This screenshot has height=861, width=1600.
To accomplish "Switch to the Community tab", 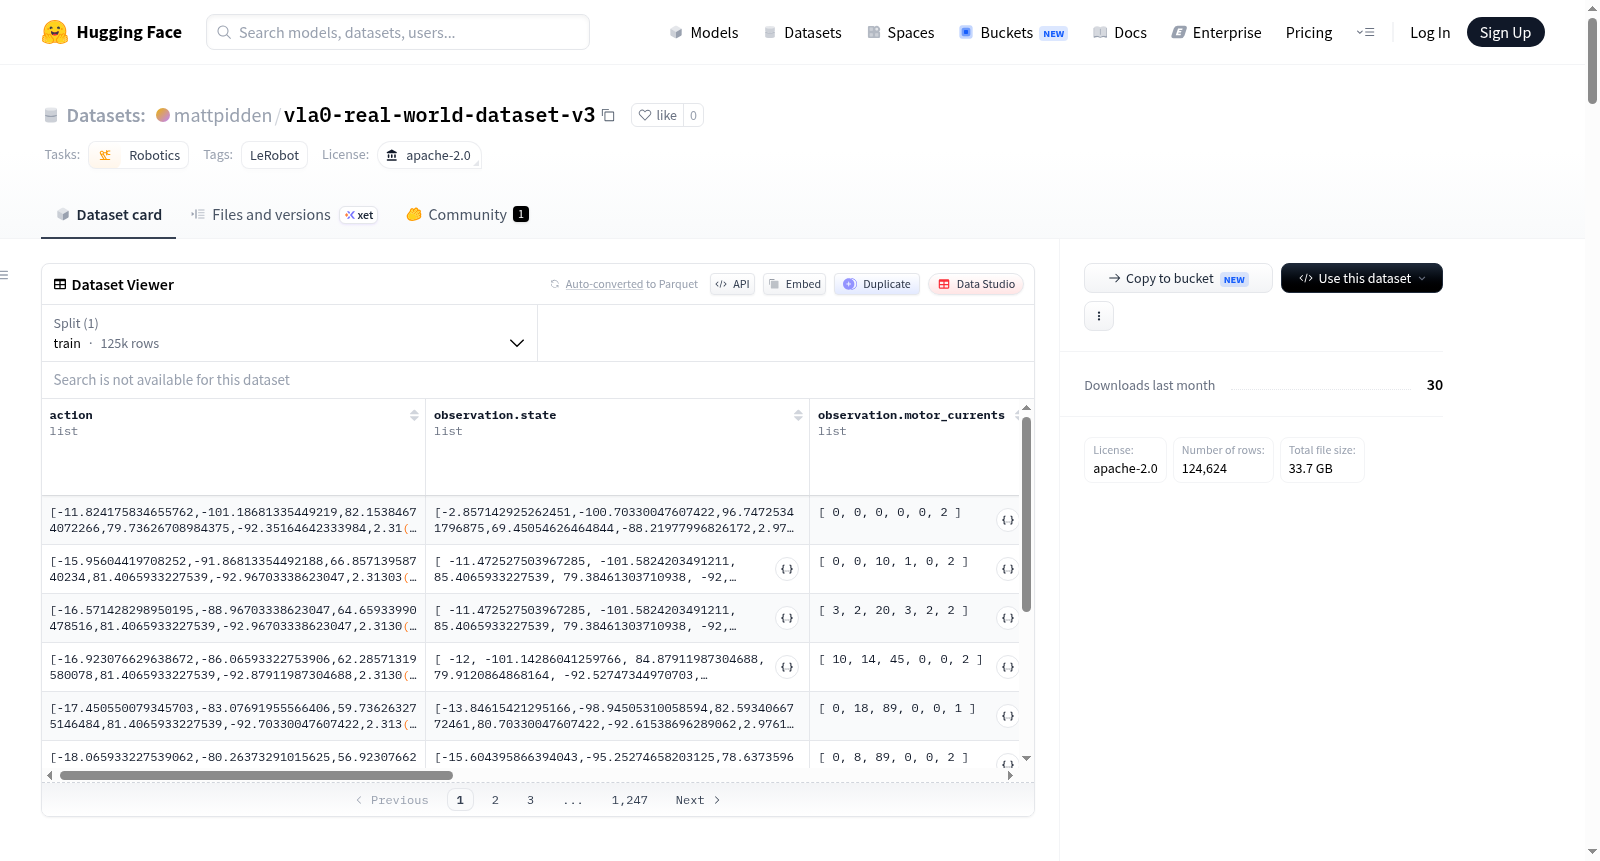I will click(467, 214).
